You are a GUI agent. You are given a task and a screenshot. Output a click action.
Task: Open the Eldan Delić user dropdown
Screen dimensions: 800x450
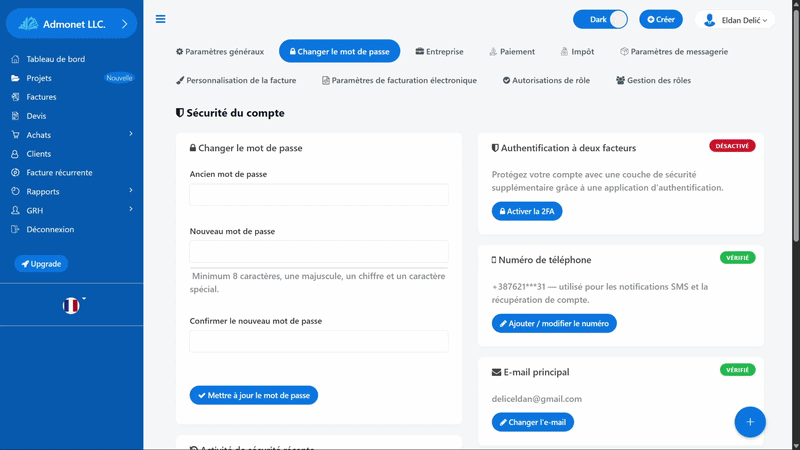pyautogui.click(x=735, y=20)
